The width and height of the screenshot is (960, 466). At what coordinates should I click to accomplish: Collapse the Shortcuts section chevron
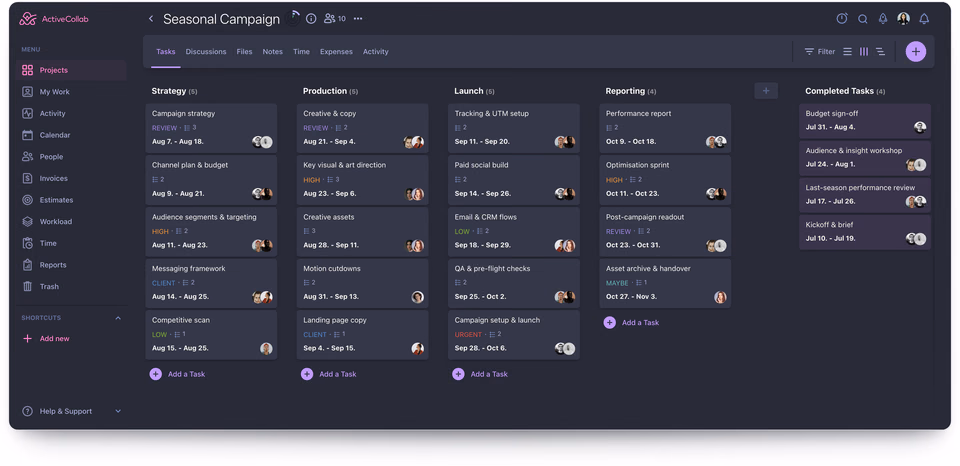[x=118, y=318]
